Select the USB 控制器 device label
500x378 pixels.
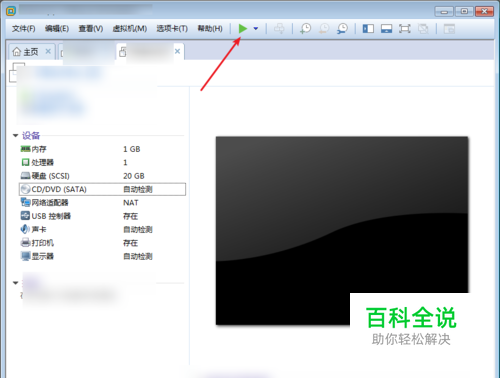click(51, 216)
